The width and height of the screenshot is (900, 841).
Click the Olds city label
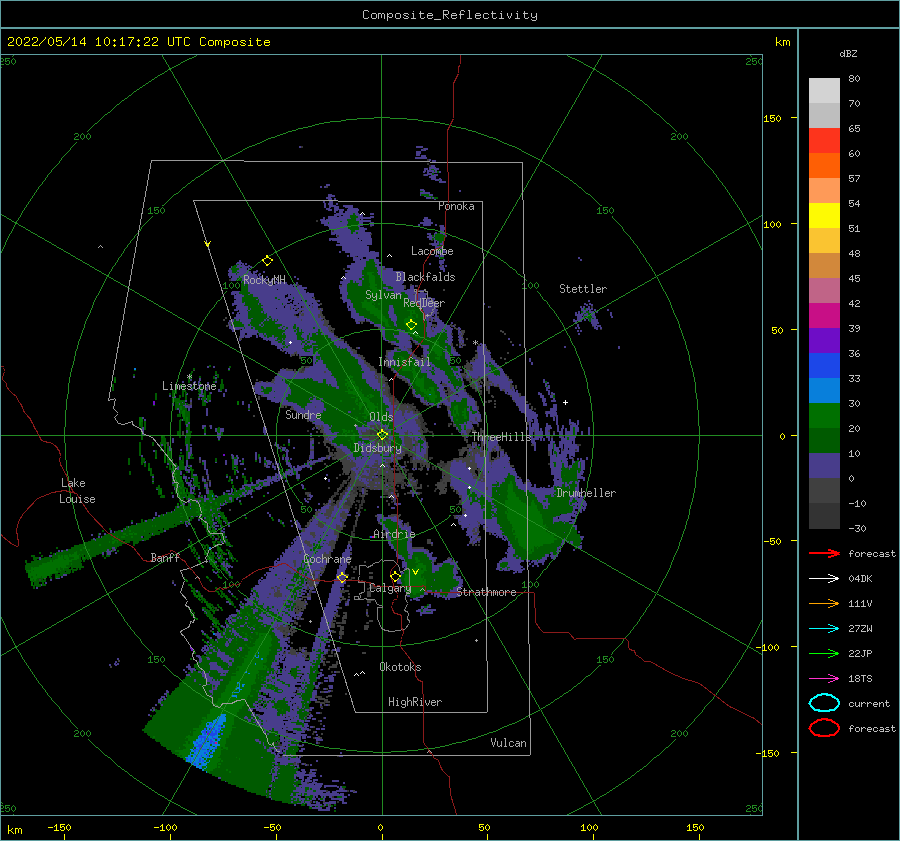tap(381, 417)
